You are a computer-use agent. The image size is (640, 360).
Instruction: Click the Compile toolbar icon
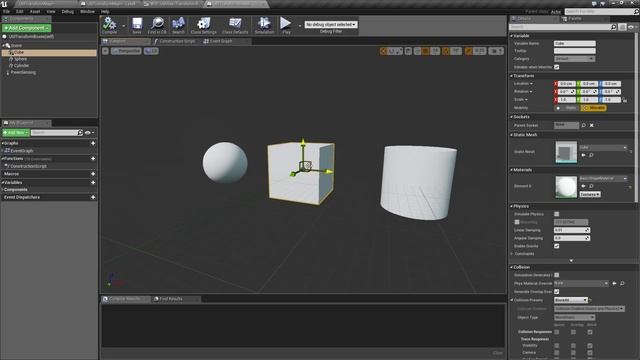pyautogui.click(x=109, y=25)
